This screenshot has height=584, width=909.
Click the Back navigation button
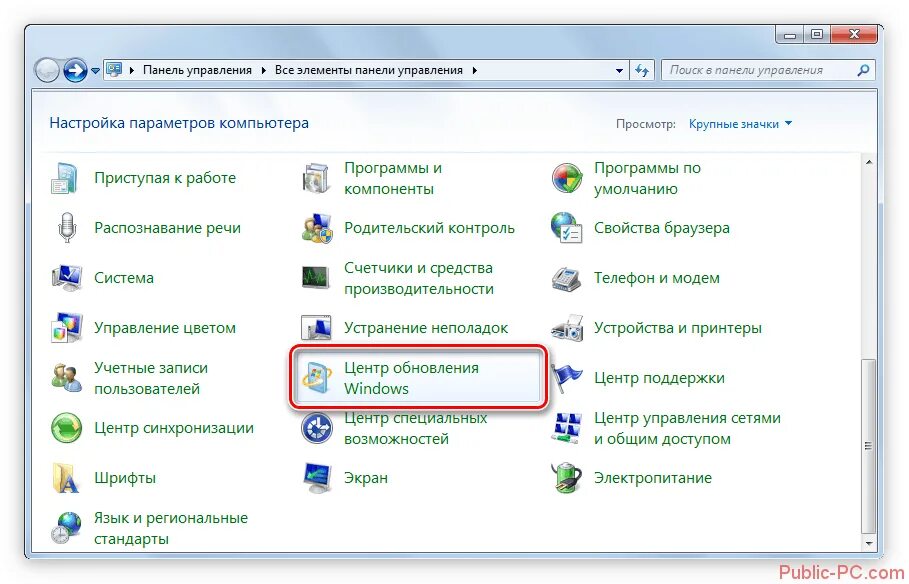[x=47, y=71]
